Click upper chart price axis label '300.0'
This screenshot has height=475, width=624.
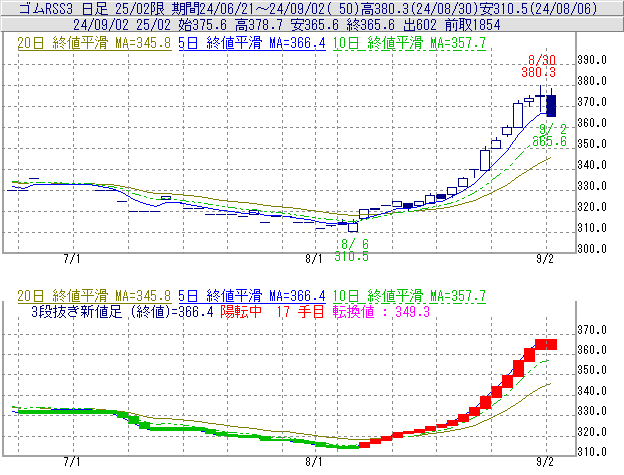coord(592,249)
